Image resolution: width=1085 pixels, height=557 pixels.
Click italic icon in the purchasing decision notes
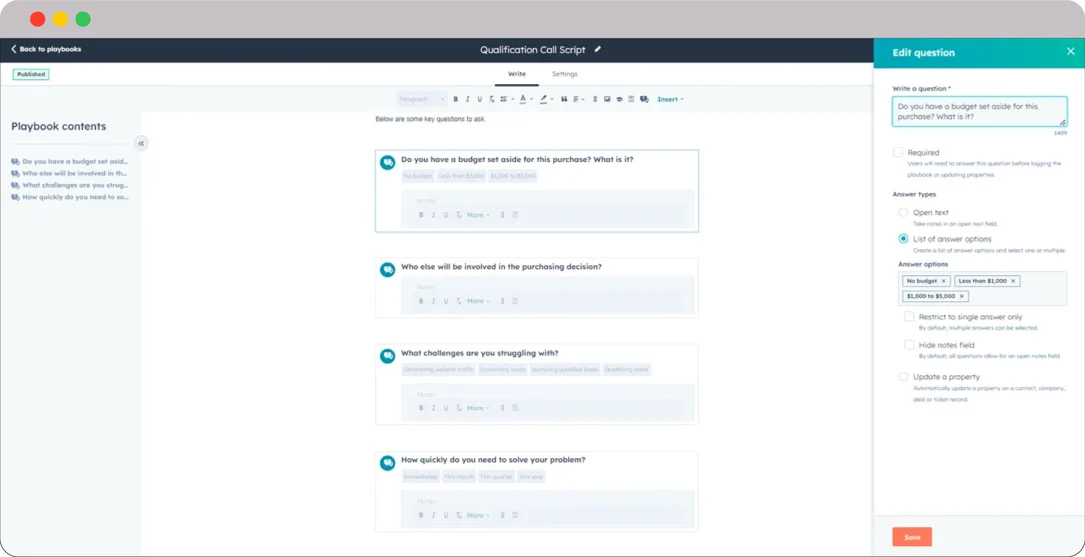[433, 301]
